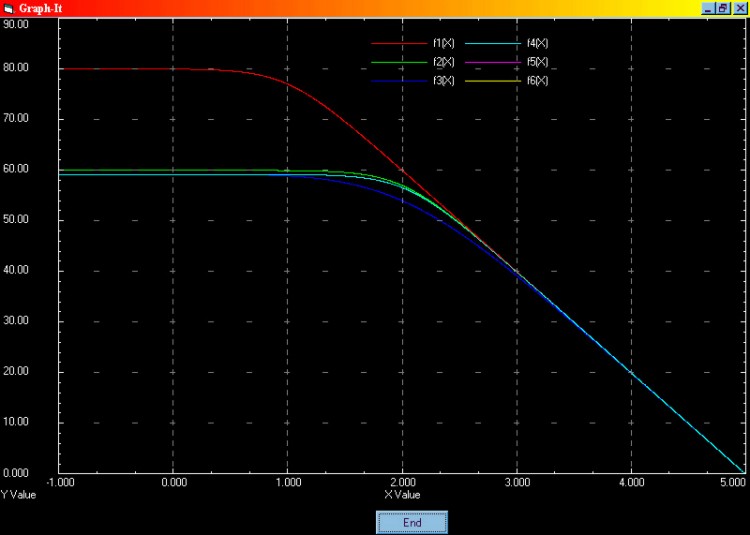750x535 pixels.
Task: Click the 0.000 tick on X axis
Action: [173, 482]
